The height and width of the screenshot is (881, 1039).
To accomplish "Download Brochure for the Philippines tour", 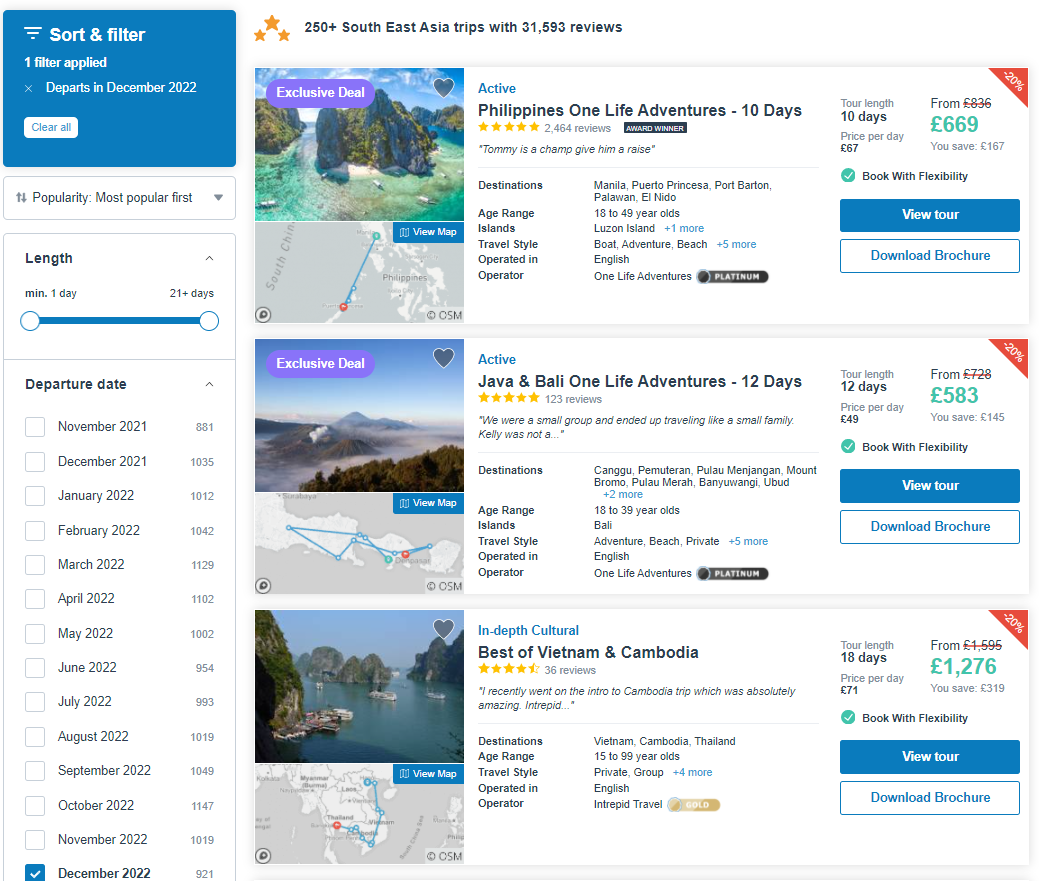I will pyautogui.click(x=930, y=256).
